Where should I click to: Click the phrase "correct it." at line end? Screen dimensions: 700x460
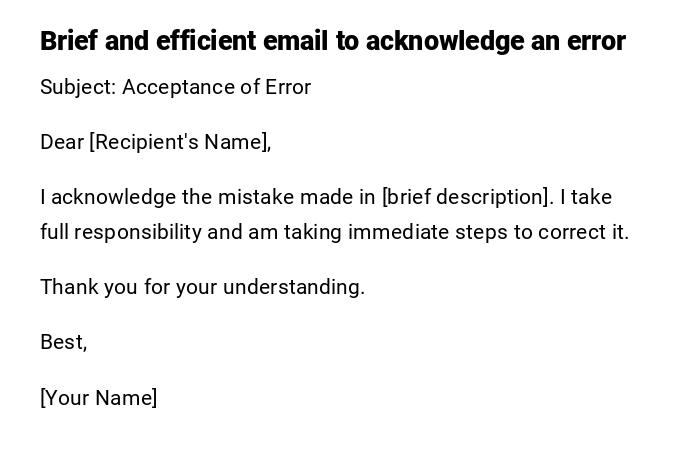585,232
